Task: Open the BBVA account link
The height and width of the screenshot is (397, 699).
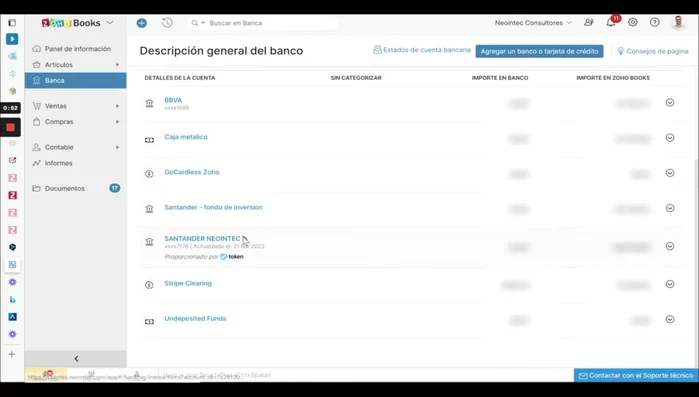Action: [x=173, y=100]
